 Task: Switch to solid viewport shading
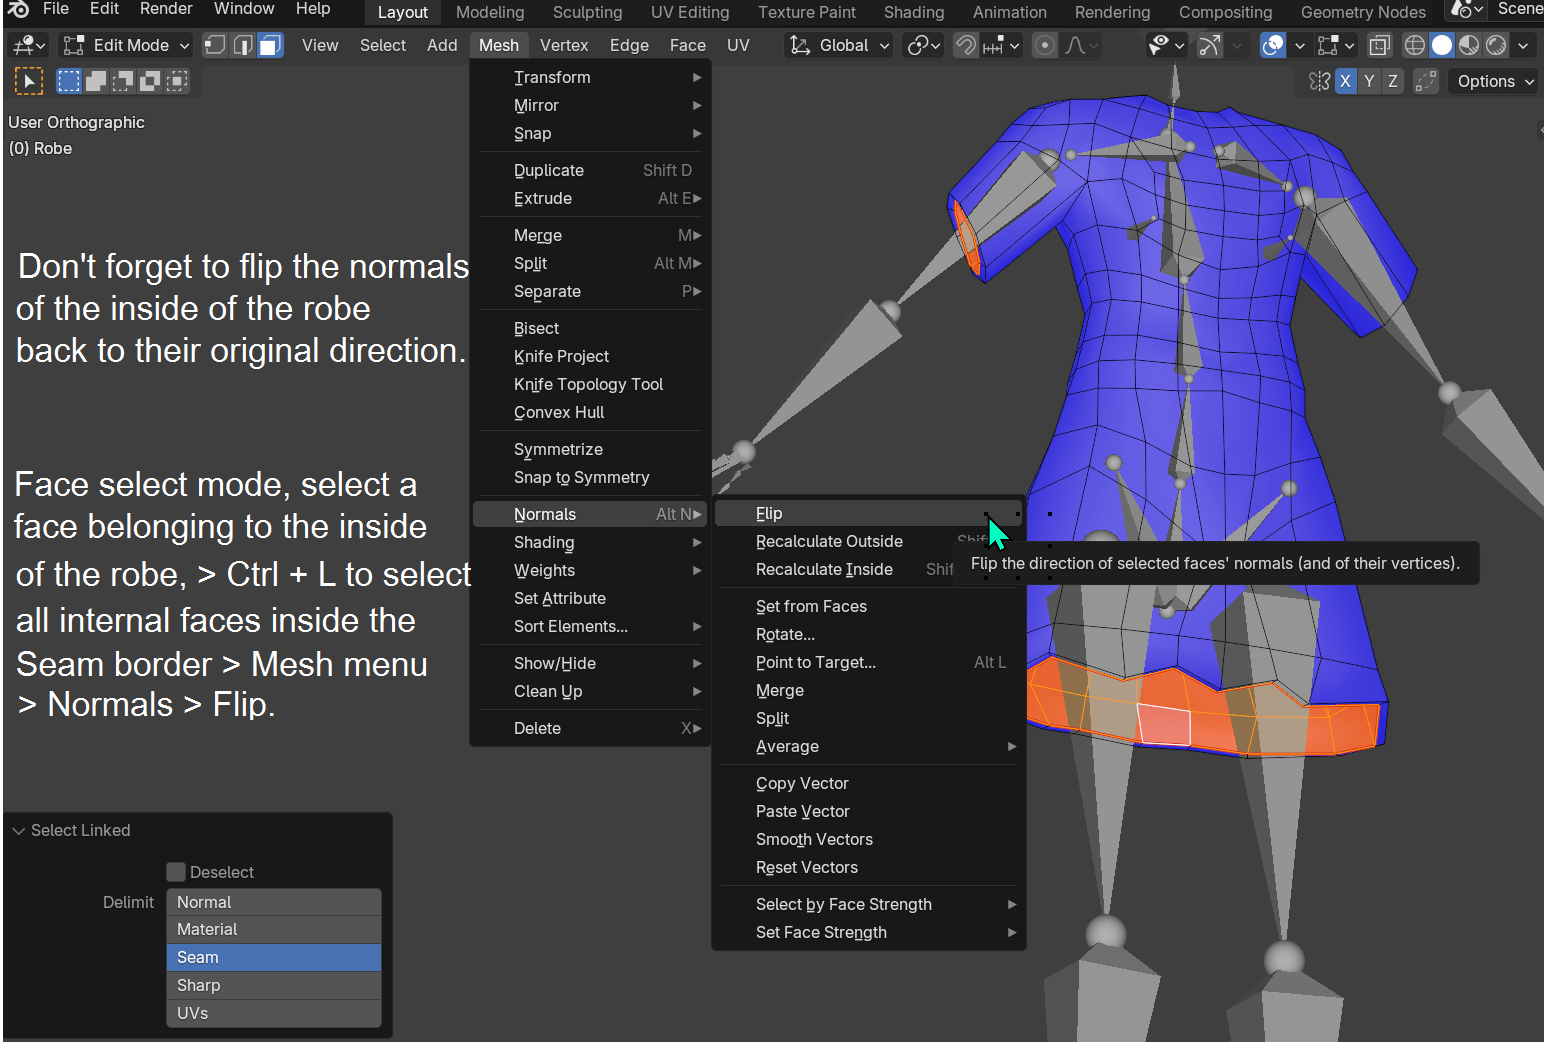pyautogui.click(x=1442, y=45)
